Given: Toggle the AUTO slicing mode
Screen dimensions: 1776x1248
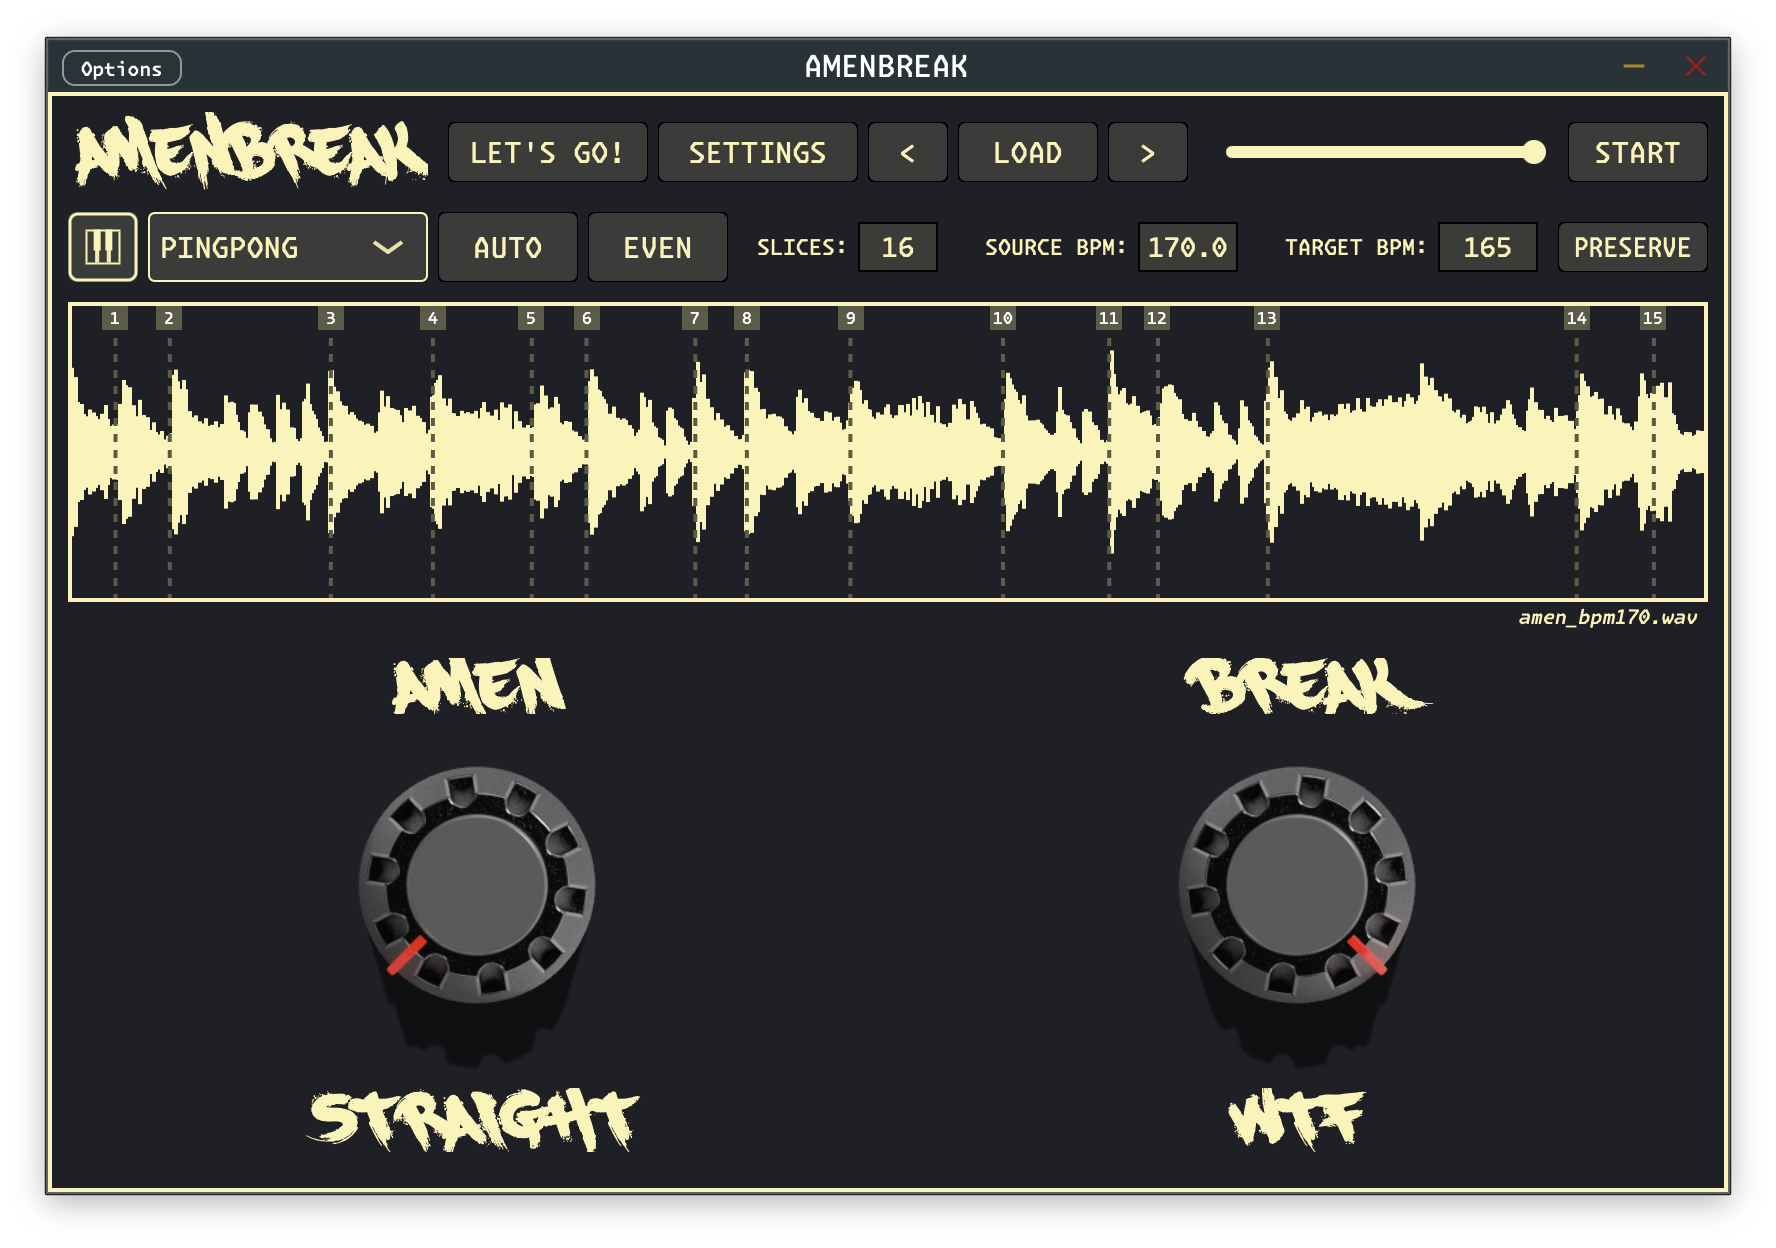Looking at the screenshot, I should [x=507, y=247].
